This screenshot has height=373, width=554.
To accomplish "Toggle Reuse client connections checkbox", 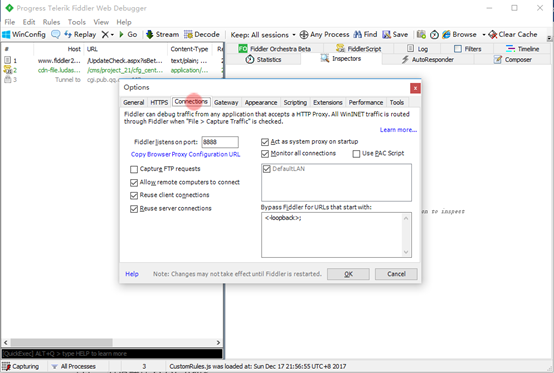I will [x=134, y=196].
